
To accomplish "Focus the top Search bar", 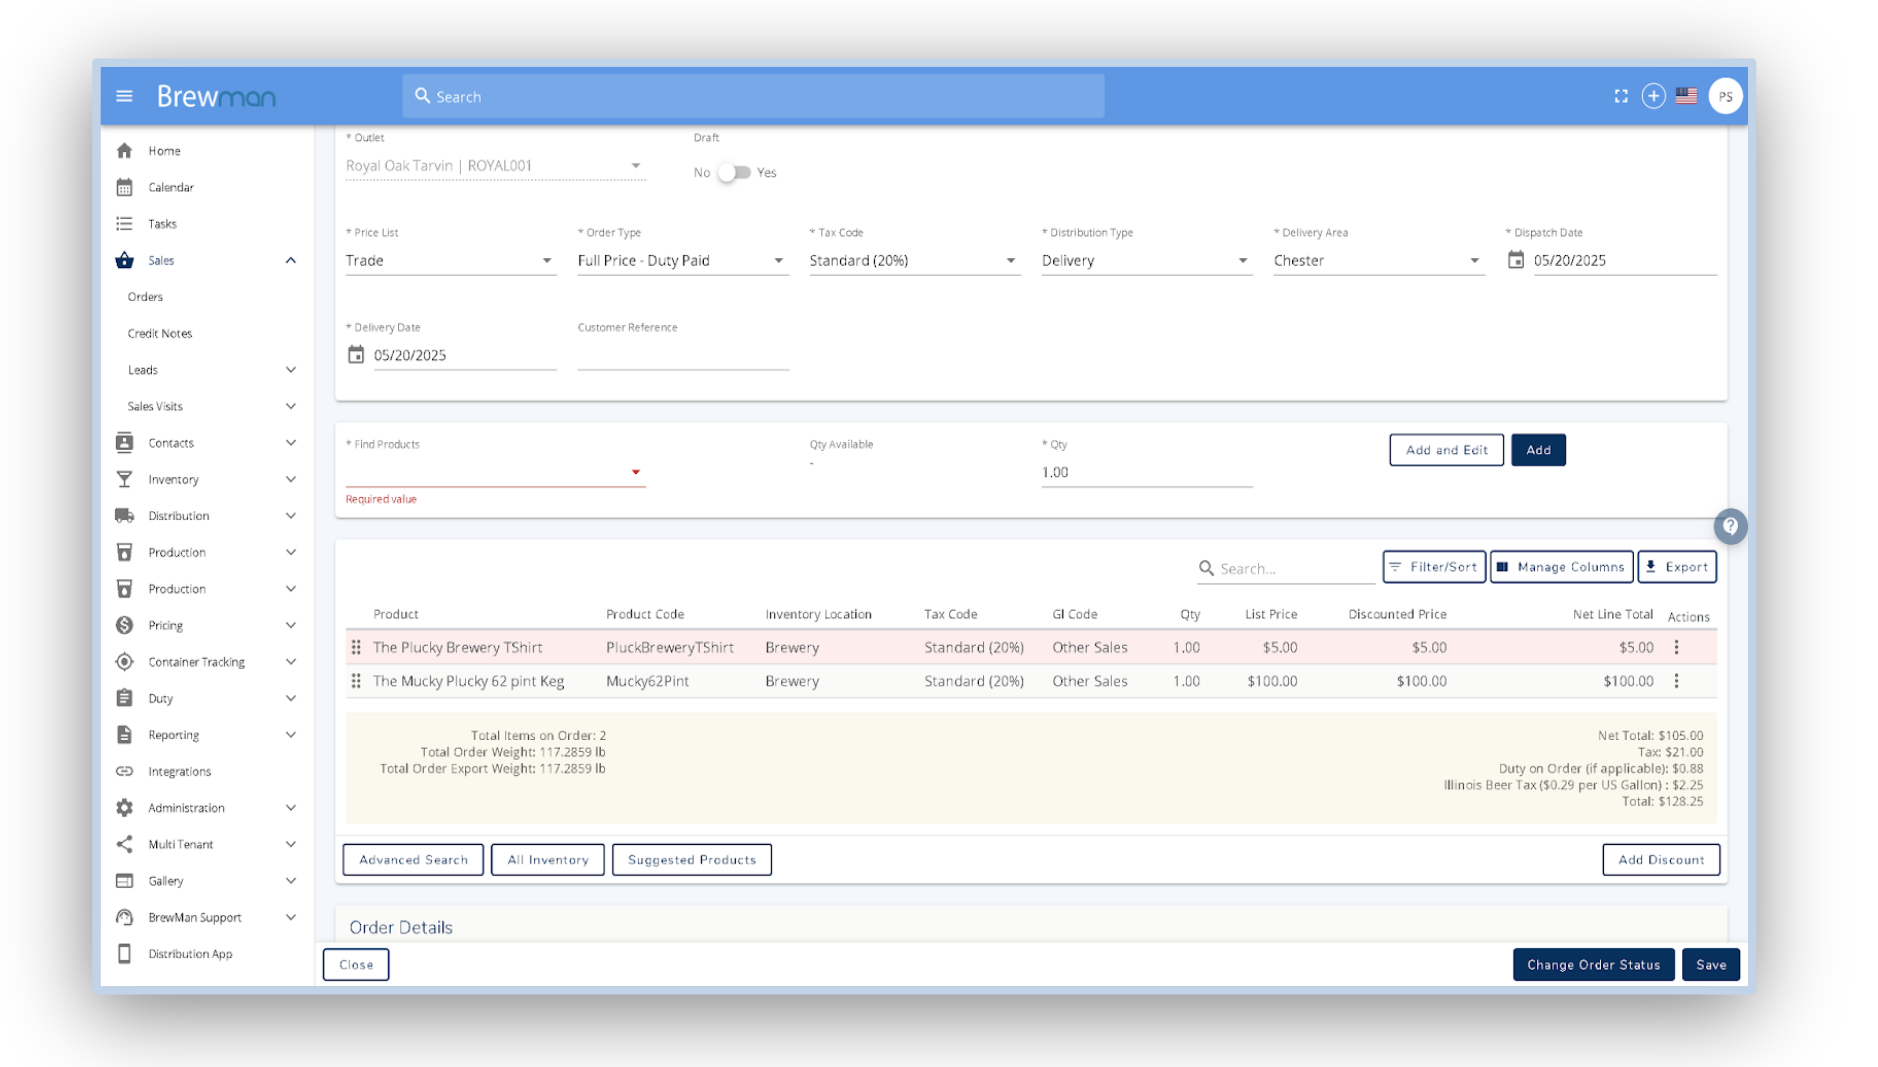I will tap(753, 96).
